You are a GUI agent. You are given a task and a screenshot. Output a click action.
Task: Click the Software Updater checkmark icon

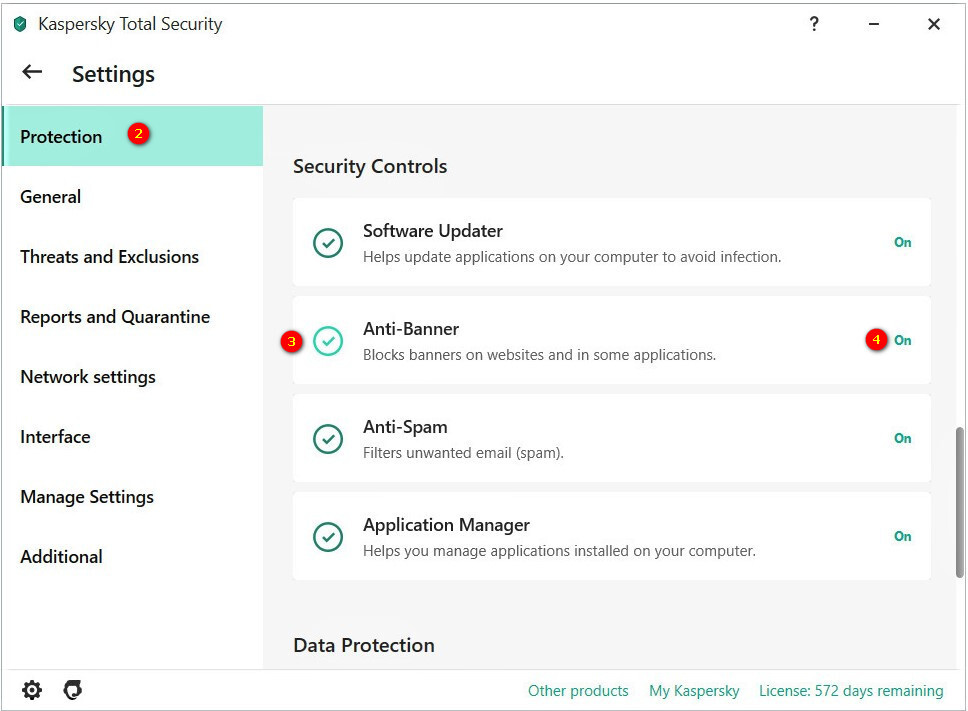tap(328, 243)
